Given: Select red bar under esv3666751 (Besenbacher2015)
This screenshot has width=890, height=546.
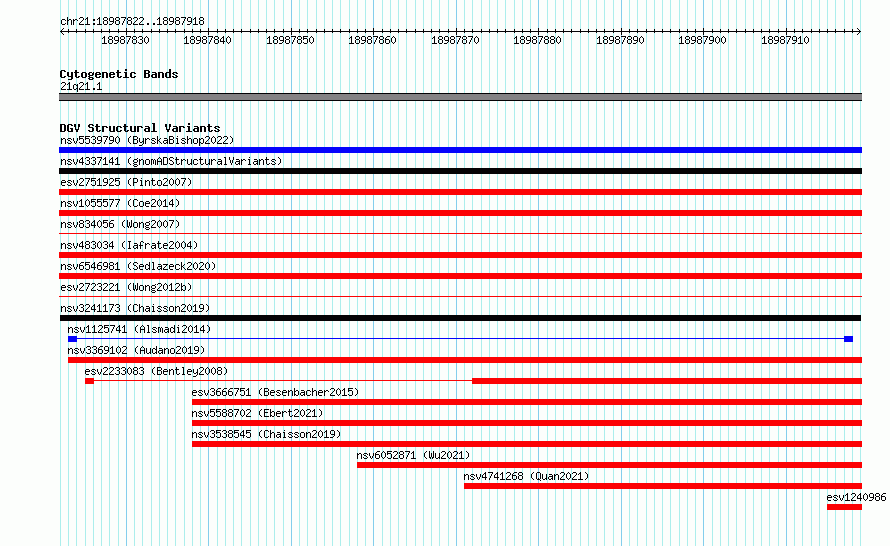Looking at the screenshot, I should (527, 402).
